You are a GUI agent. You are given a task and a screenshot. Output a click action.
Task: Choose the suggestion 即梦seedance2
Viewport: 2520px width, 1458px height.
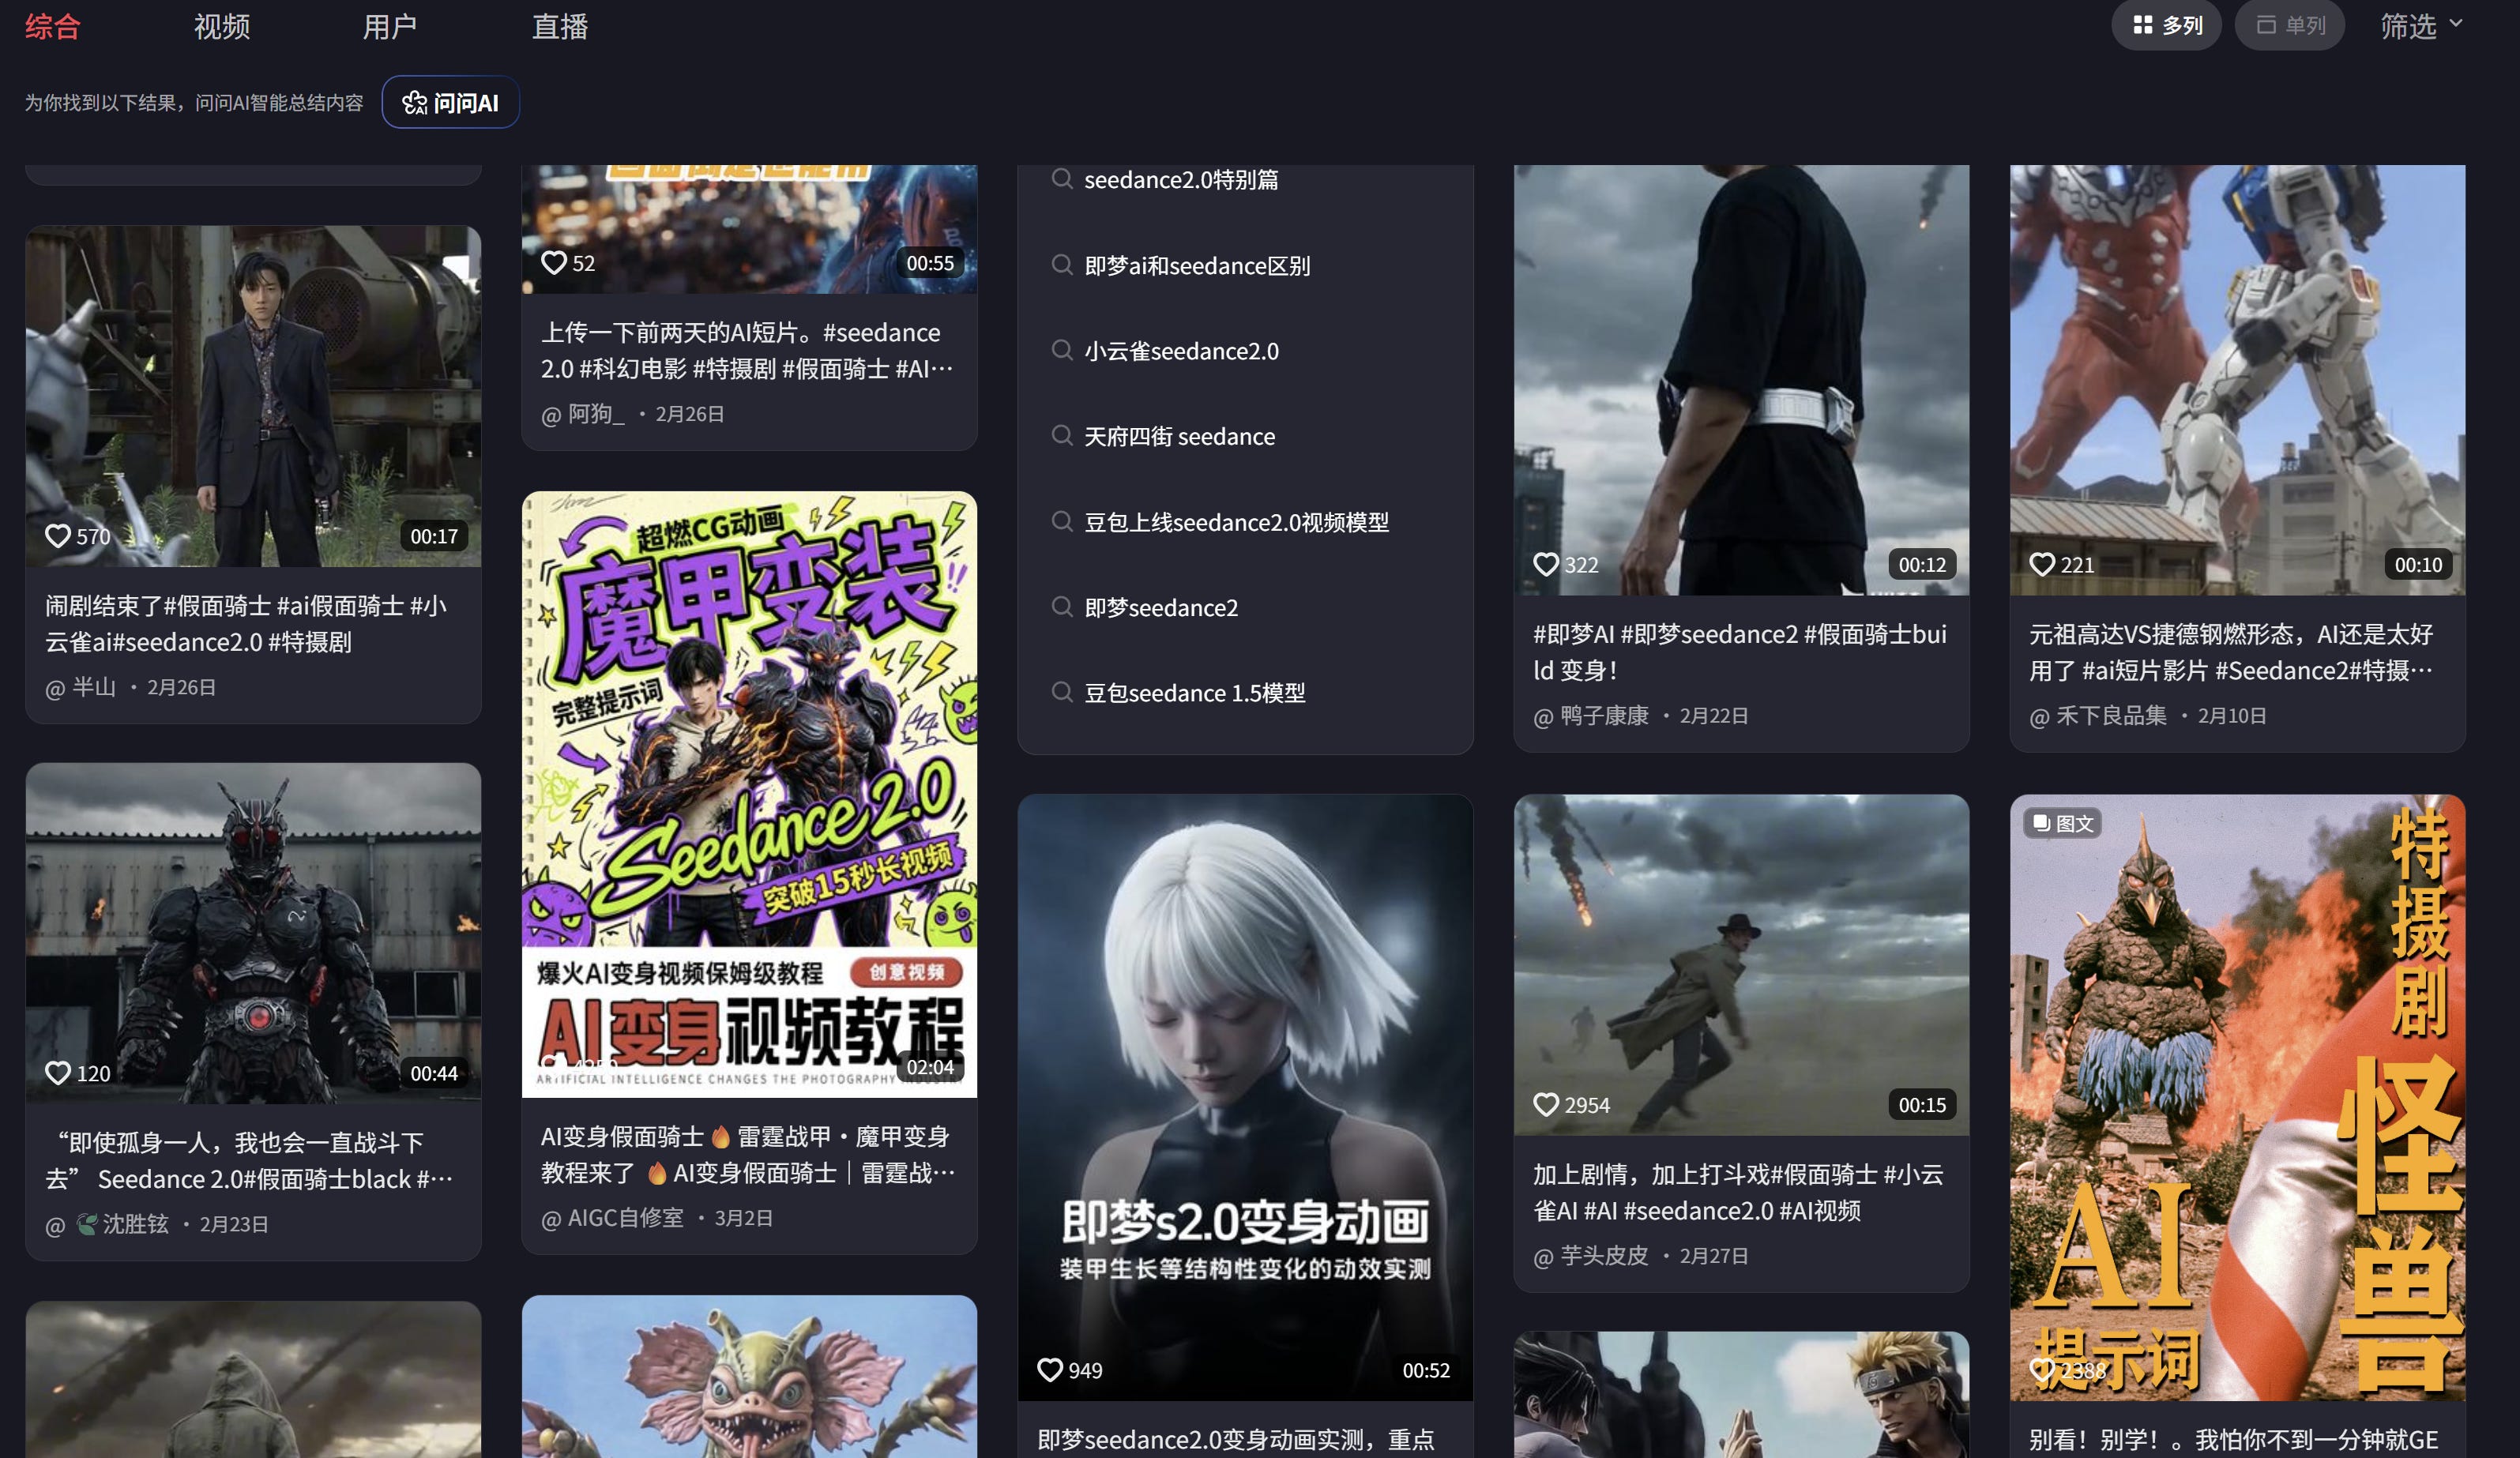tap(1161, 607)
